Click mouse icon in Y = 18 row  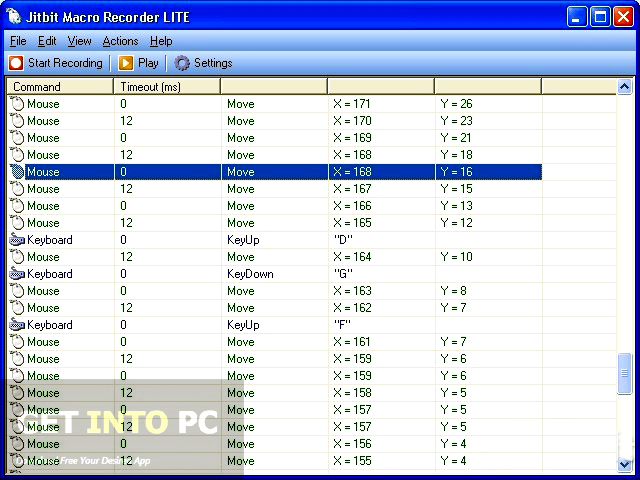pos(17,155)
